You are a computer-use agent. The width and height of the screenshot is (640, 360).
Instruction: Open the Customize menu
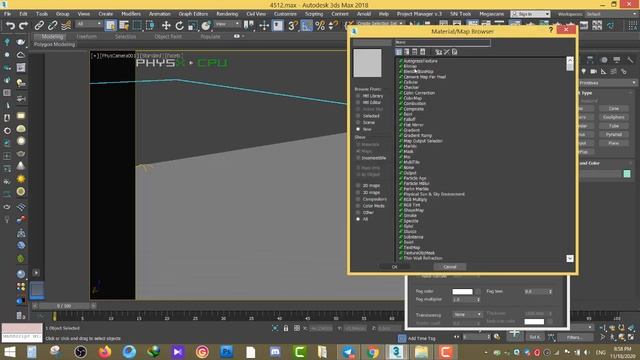pyautogui.click(x=285, y=14)
